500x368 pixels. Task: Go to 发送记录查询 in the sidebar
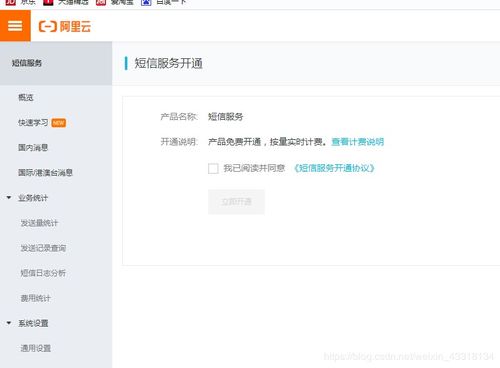click(43, 248)
